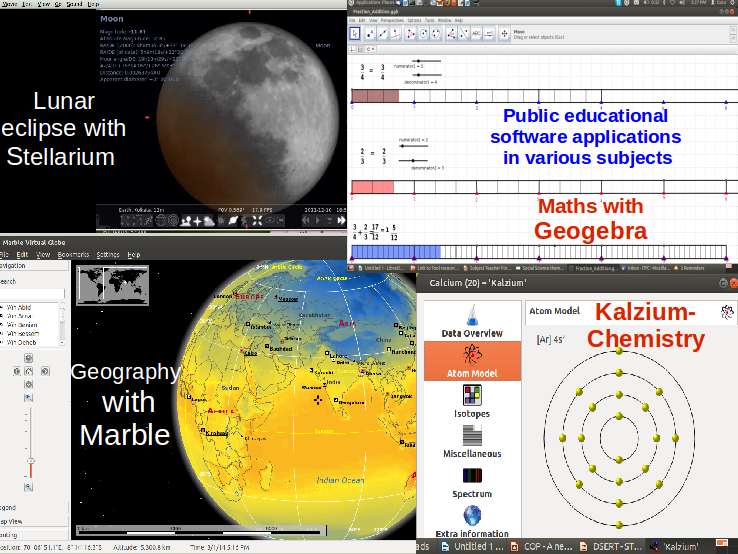Select the Line through two points tool
Screen dimensions: 738x554
pyautogui.click(x=383, y=33)
